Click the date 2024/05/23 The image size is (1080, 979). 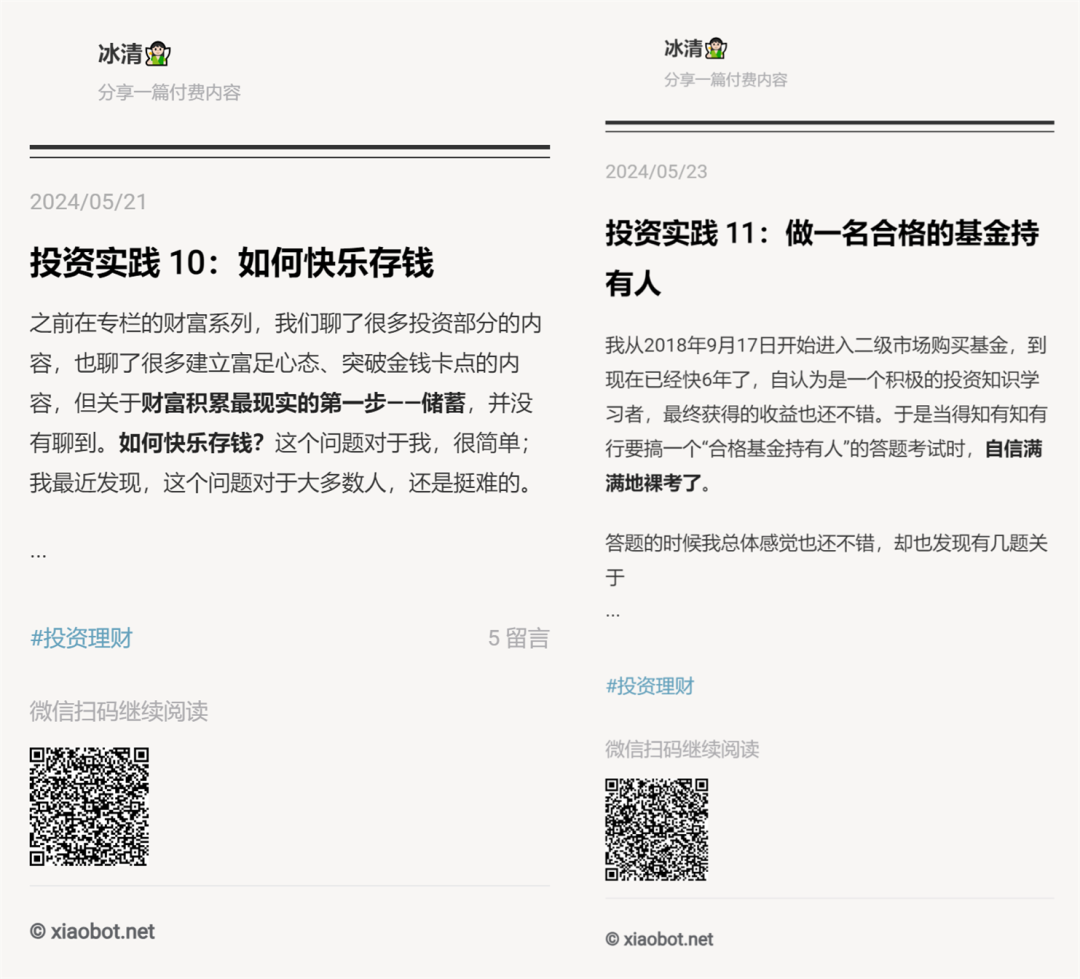pyautogui.click(x=656, y=172)
